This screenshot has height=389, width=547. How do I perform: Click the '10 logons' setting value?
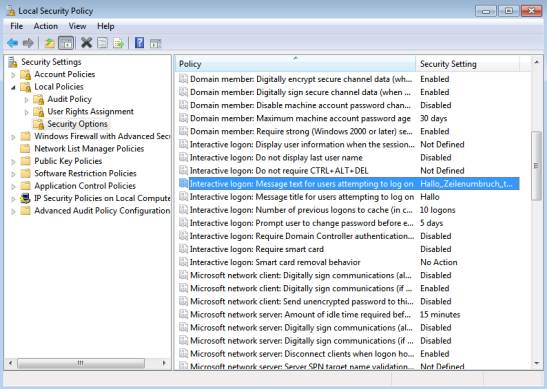pyautogui.click(x=437, y=210)
